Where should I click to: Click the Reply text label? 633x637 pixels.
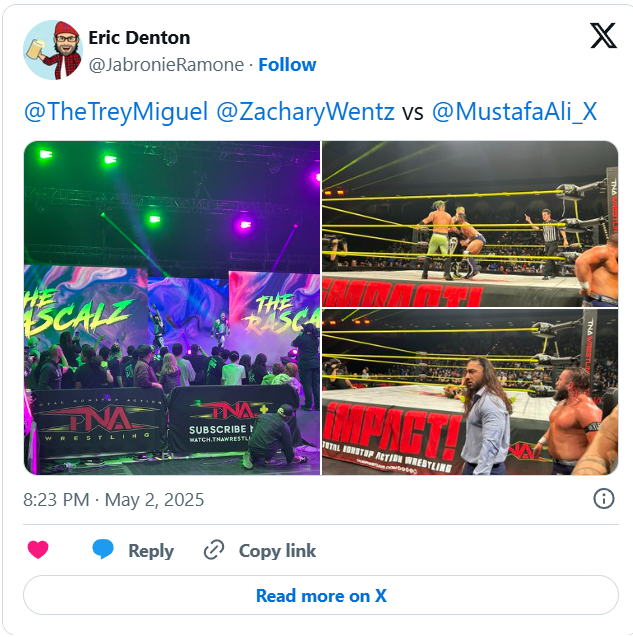[151, 551]
